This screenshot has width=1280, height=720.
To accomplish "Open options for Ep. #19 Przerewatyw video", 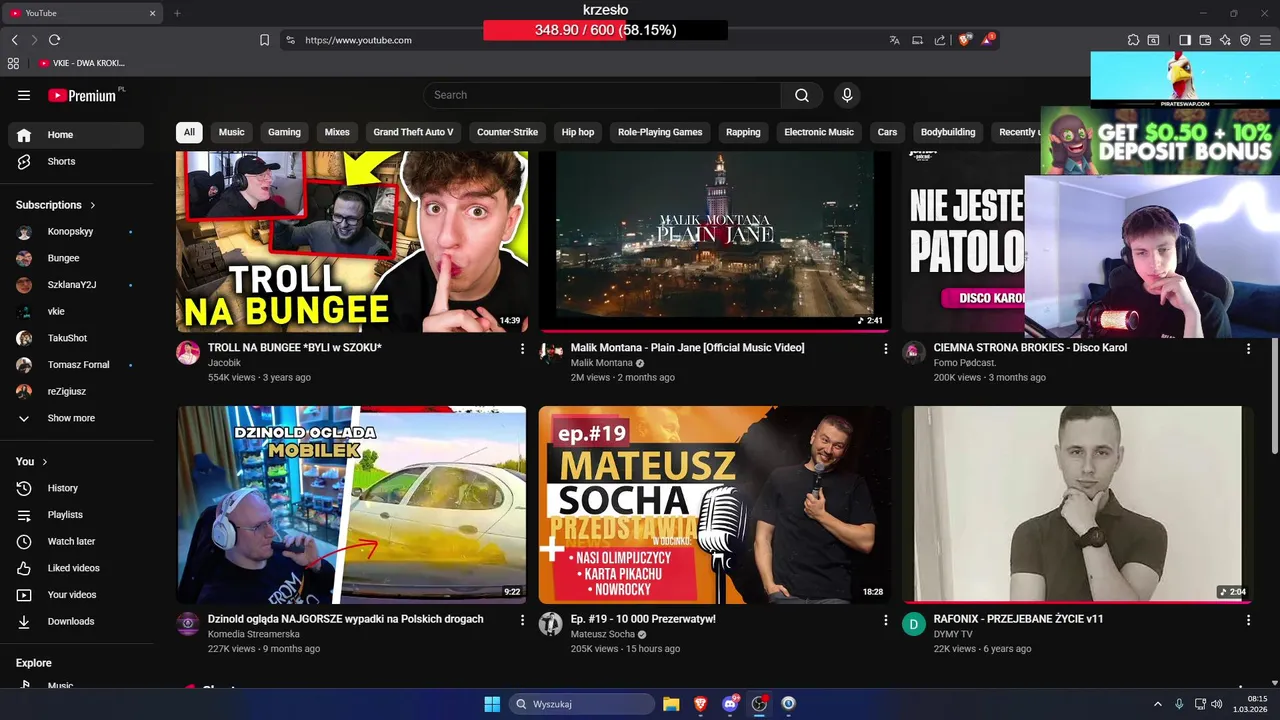I will click(885, 620).
